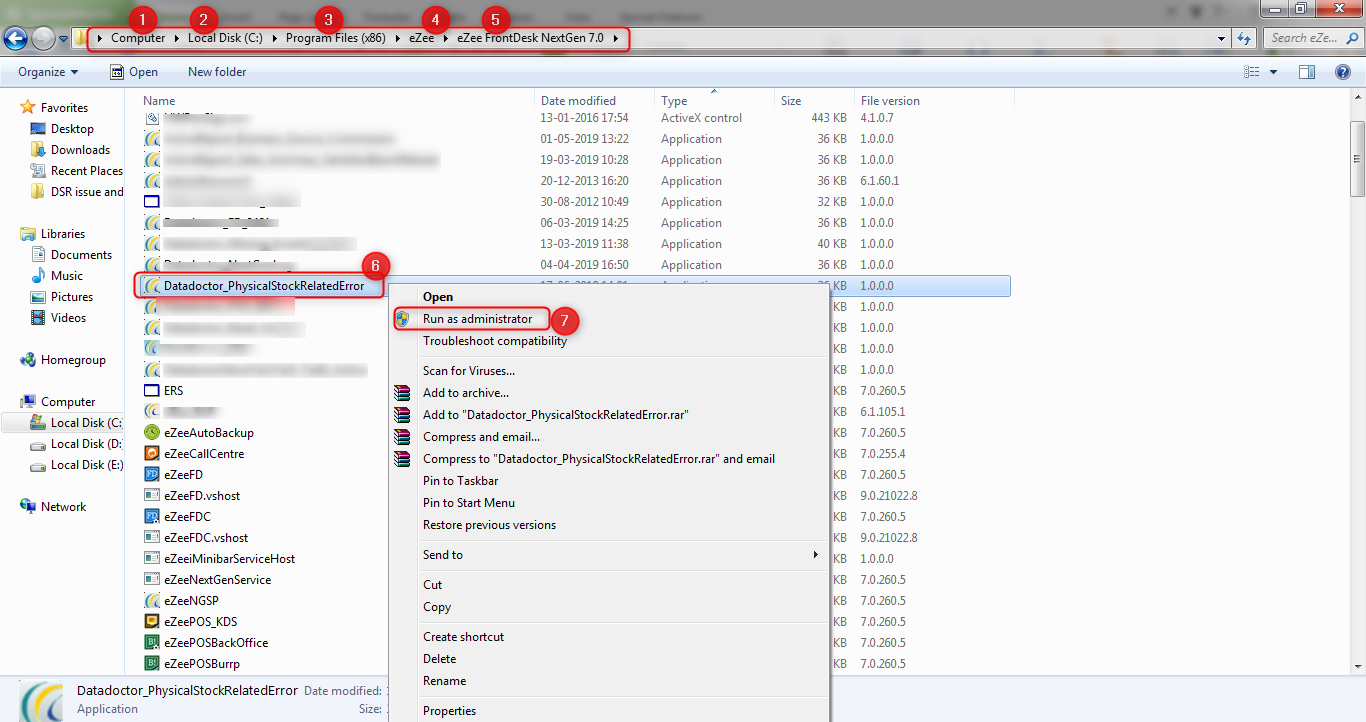Click the Help question mark icon
Screen dimensions: 1366x722
tap(1341, 72)
